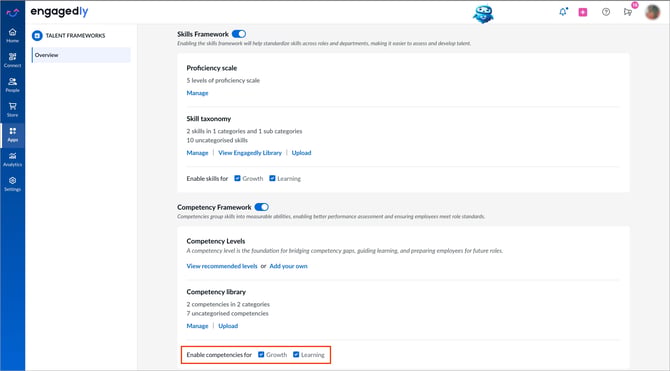Click the Competency library heading
The height and width of the screenshot is (371, 670).
point(216,292)
